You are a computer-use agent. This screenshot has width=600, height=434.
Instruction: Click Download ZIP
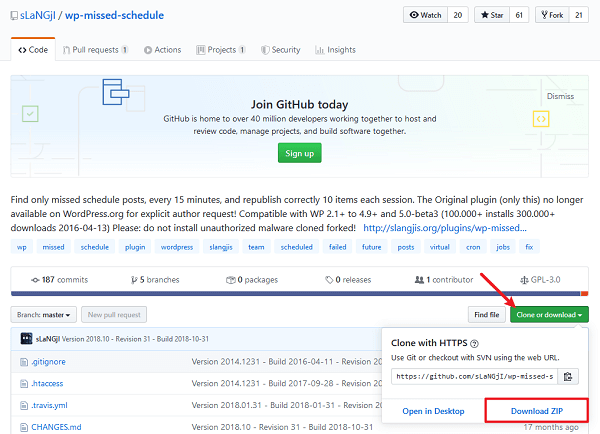536,411
